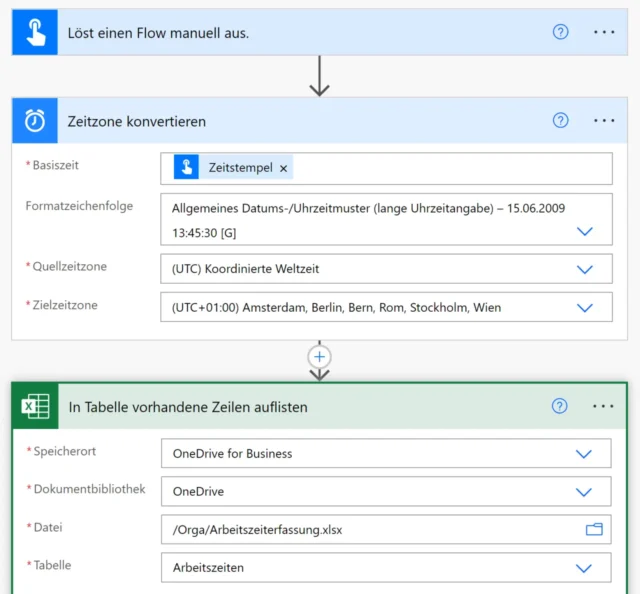This screenshot has height=594, width=640.
Task: Click the Zeitstempel dynamic content token
Action: coord(239,168)
